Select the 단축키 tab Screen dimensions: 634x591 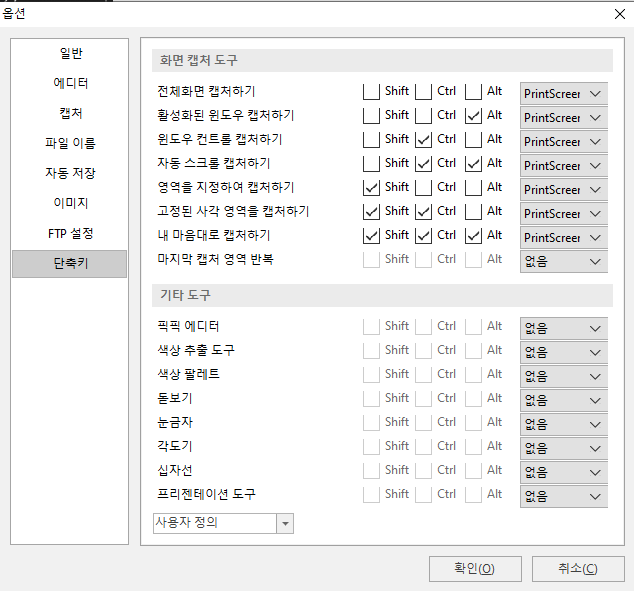(70, 264)
